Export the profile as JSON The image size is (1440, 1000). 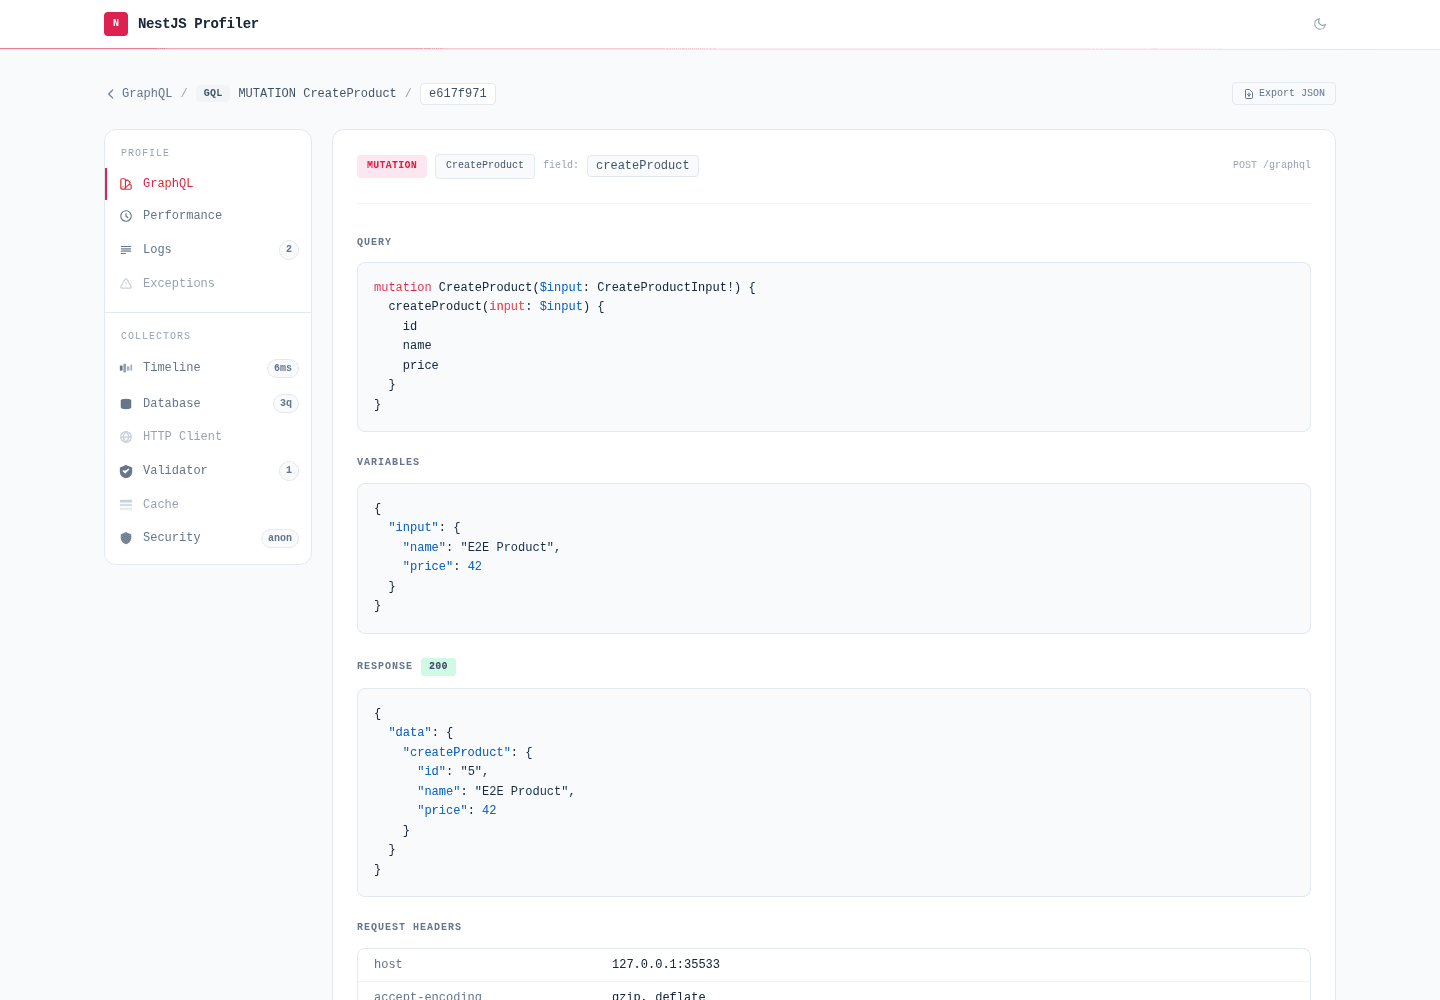coord(1284,93)
